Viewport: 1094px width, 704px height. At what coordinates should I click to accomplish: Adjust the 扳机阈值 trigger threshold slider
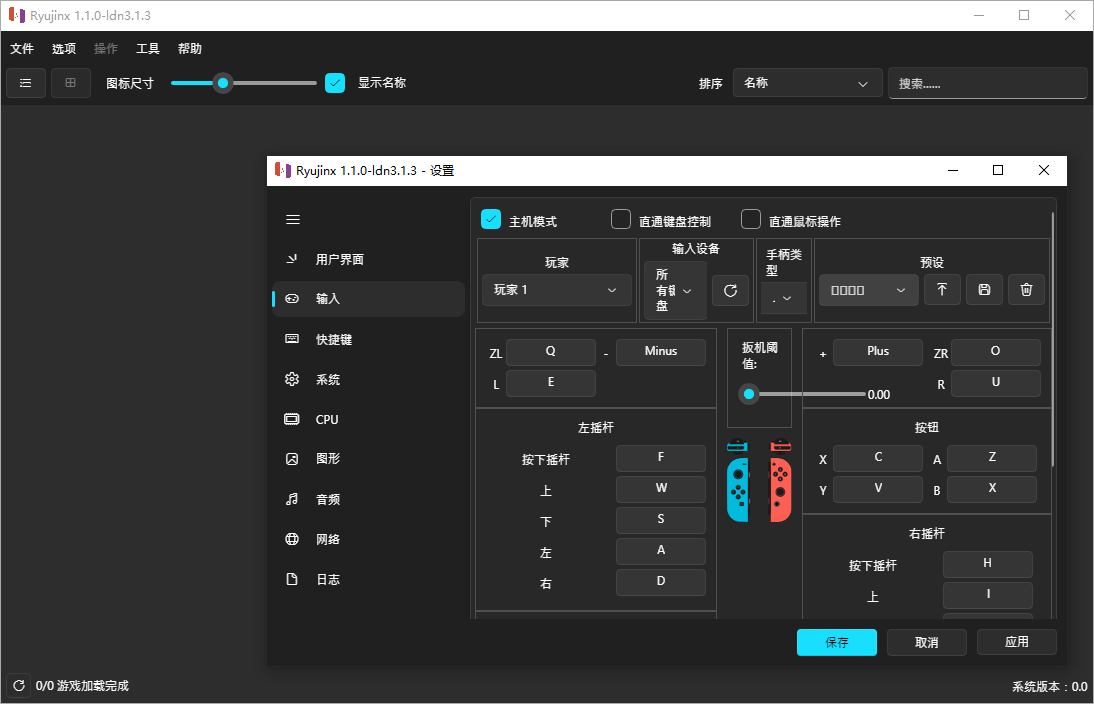tap(749, 394)
